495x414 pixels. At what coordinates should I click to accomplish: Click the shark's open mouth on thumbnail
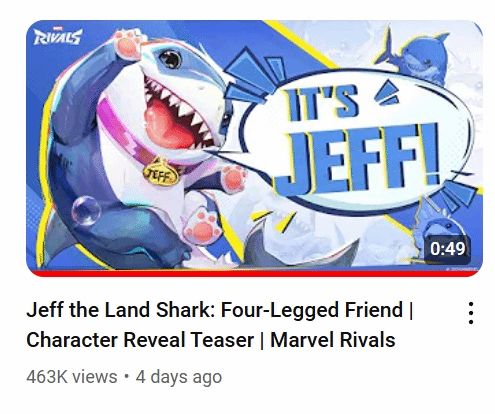pyautogui.click(x=177, y=113)
